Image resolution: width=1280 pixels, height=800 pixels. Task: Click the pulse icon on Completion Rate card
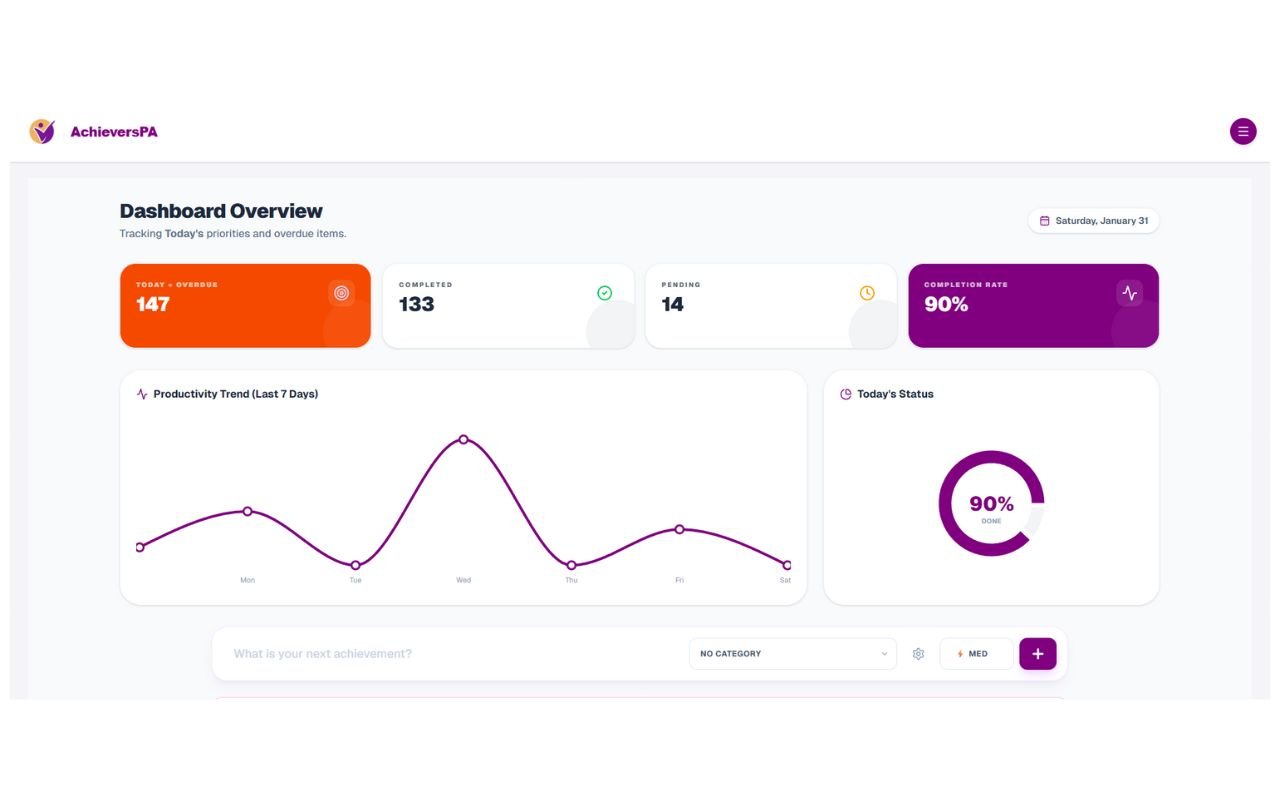(x=1129, y=293)
